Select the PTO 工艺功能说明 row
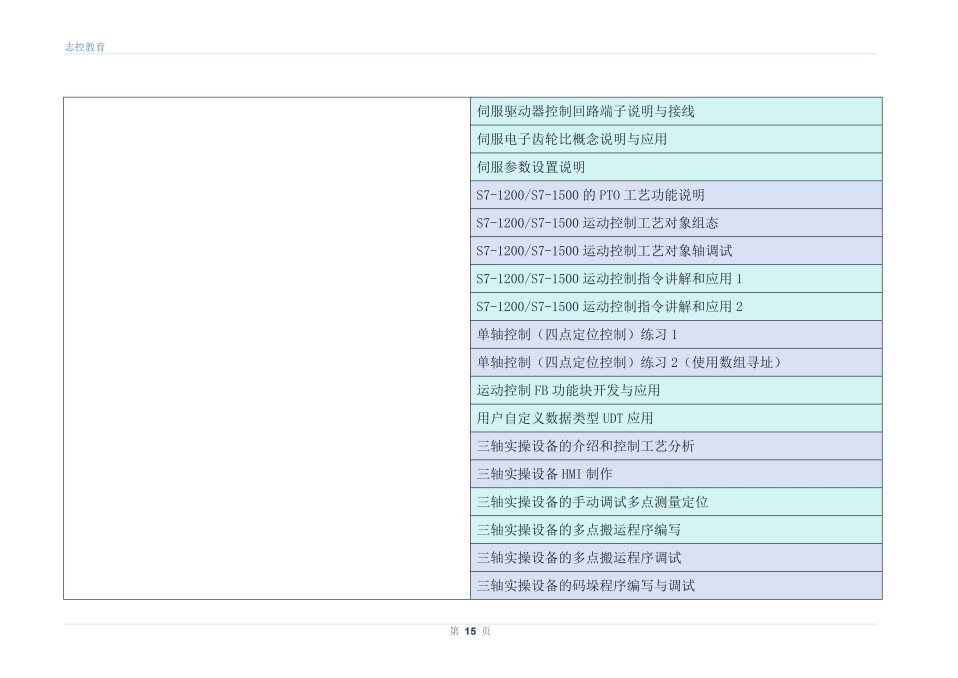958x678 pixels. tap(676, 195)
